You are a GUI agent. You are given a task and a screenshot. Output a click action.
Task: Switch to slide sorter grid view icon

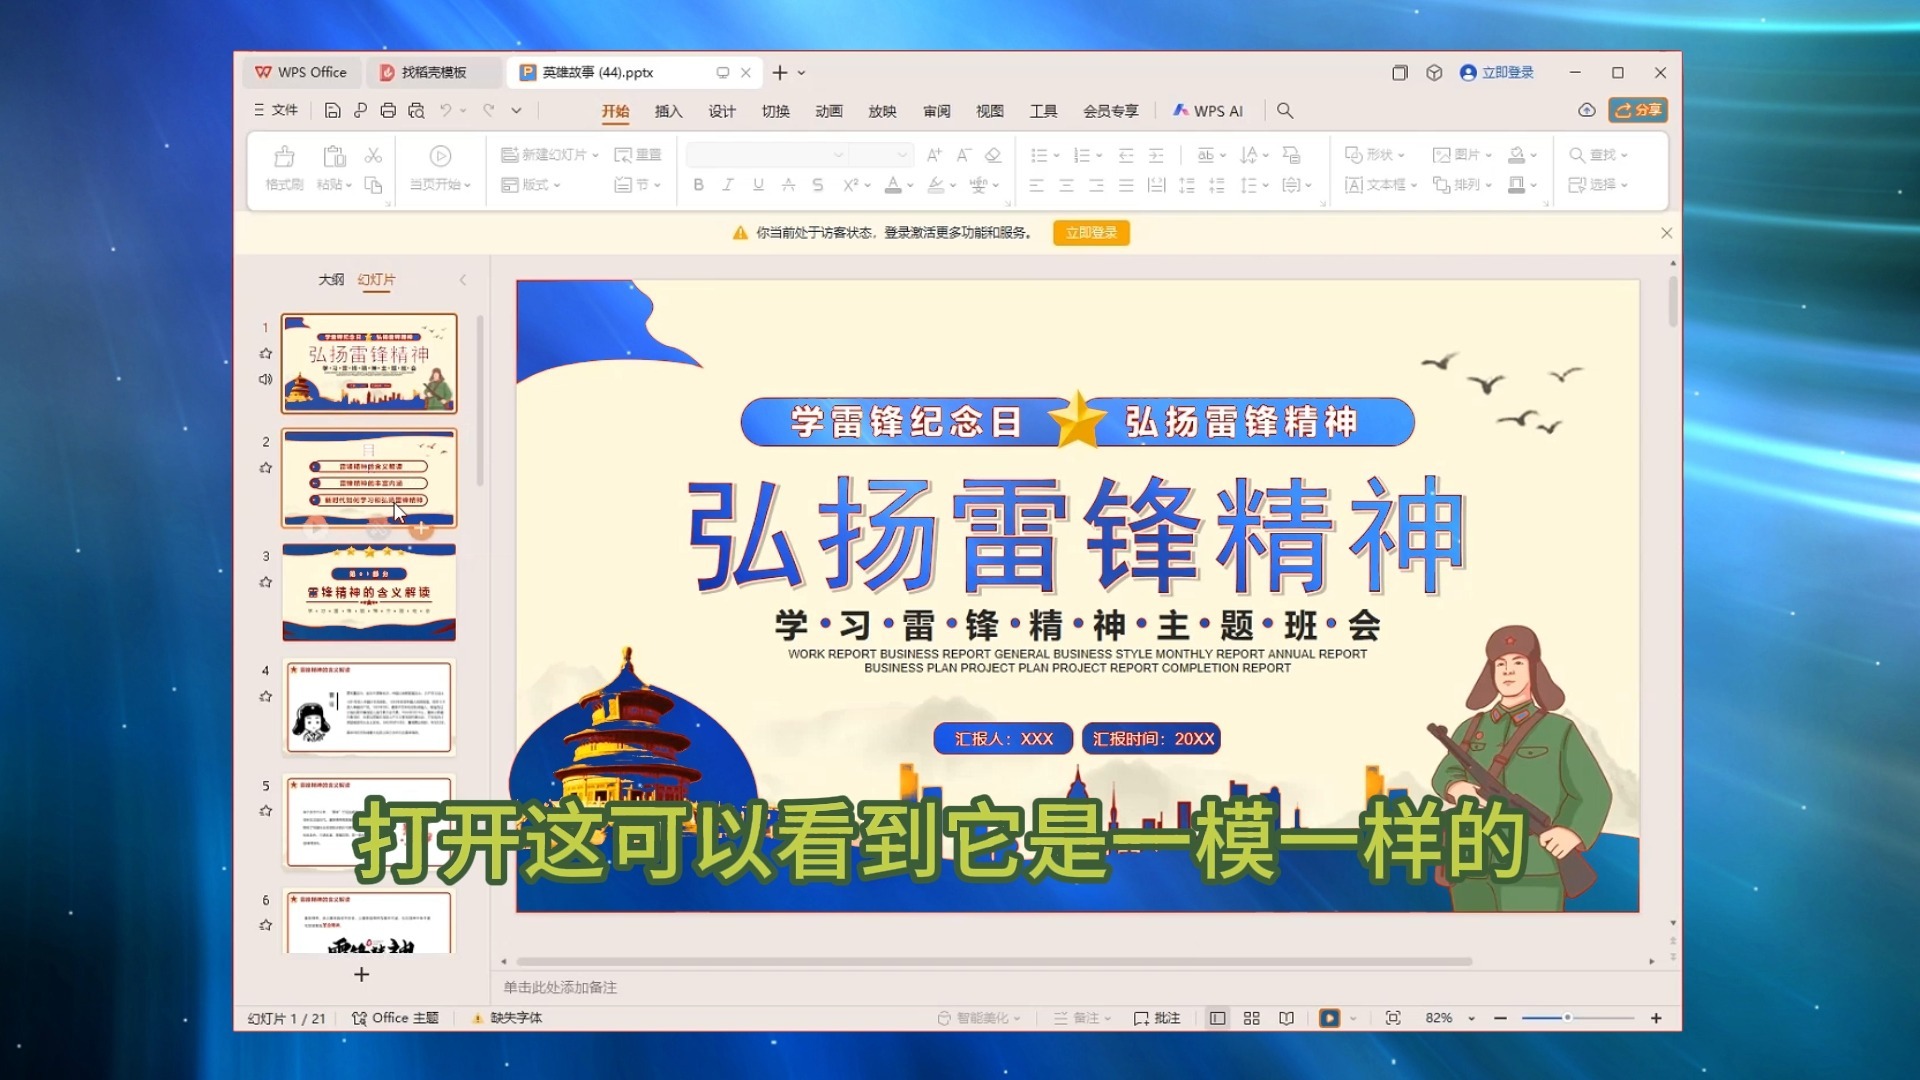pos(1251,1018)
